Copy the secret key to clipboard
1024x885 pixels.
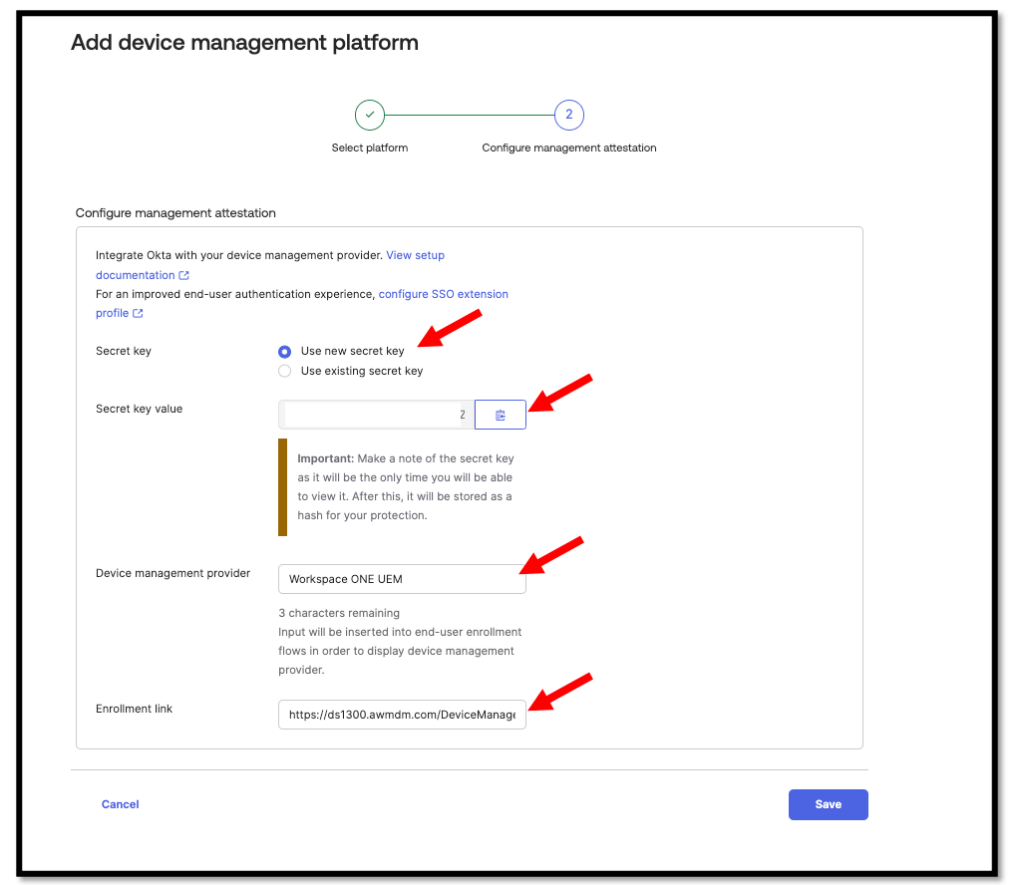coord(500,415)
